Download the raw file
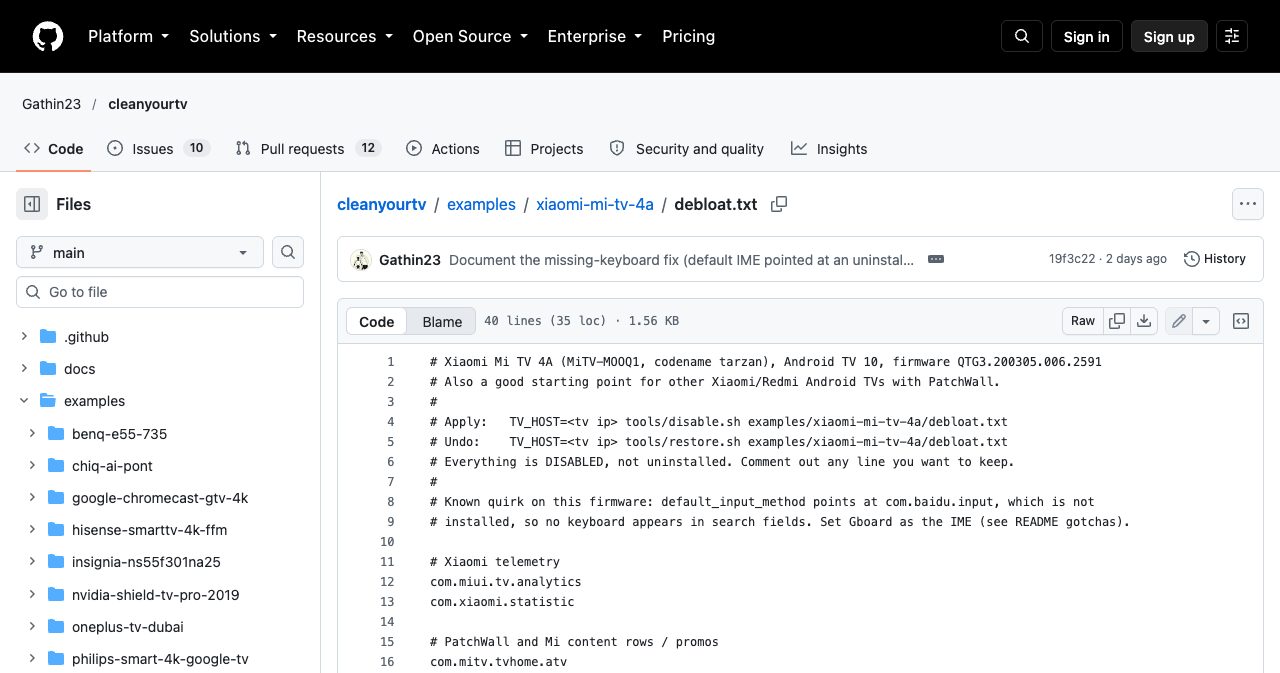 pyautogui.click(x=1145, y=321)
